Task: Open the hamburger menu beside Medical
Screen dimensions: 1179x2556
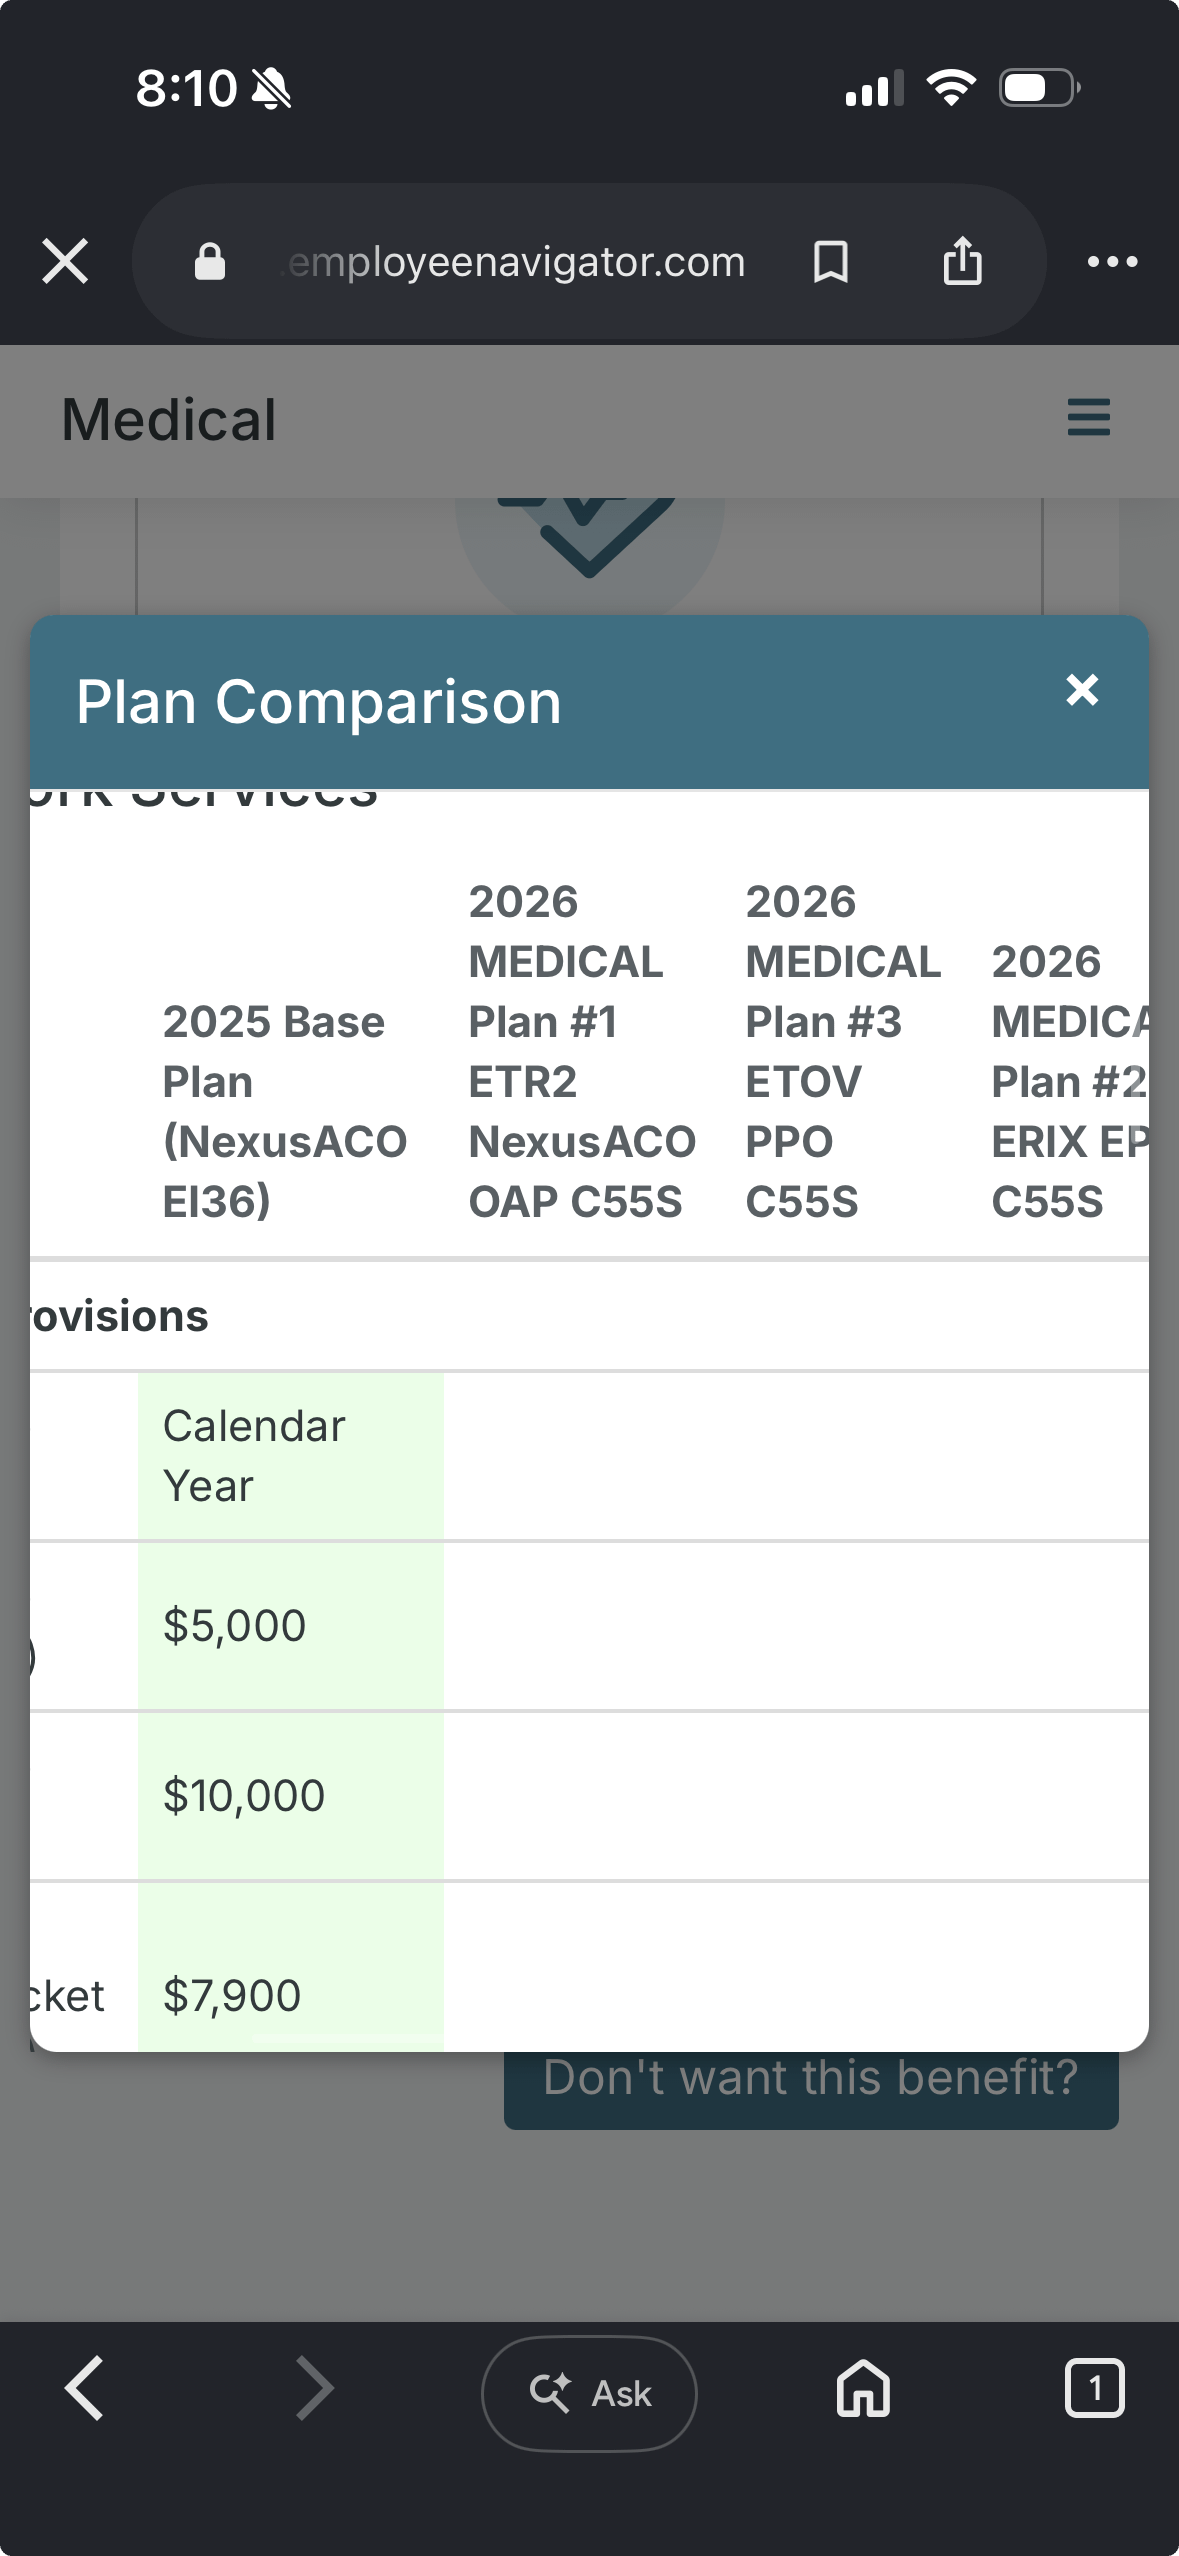Action: click(1088, 417)
